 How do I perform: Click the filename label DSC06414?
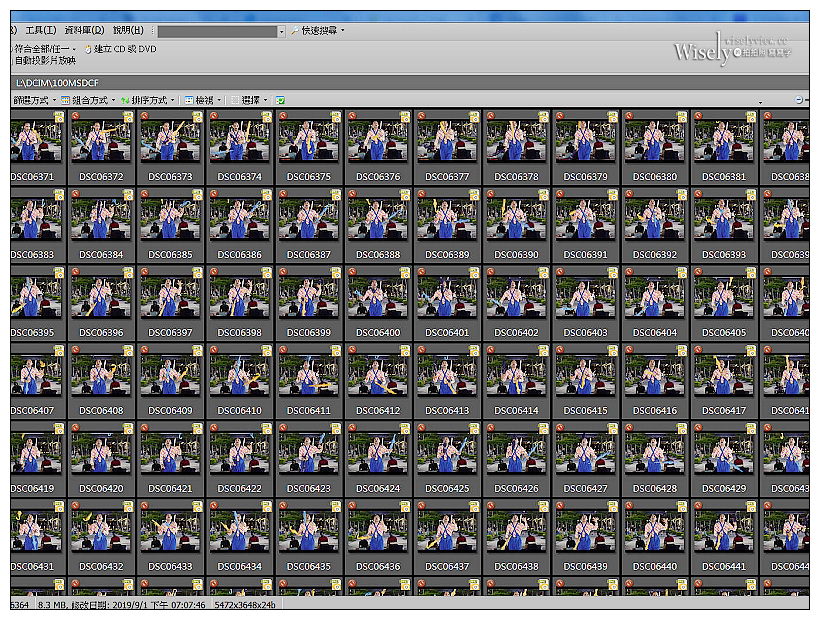516,410
